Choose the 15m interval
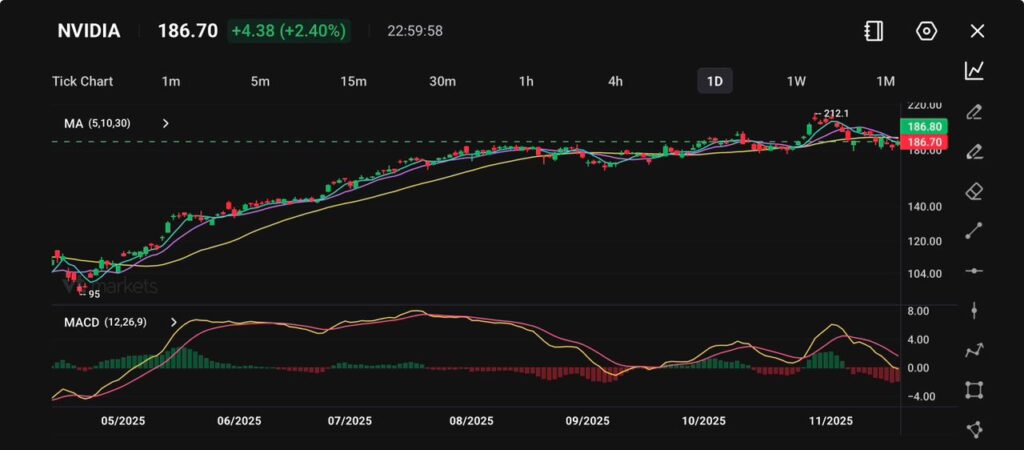Image resolution: width=1024 pixels, height=450 pixels. click(x=353, y=81)
